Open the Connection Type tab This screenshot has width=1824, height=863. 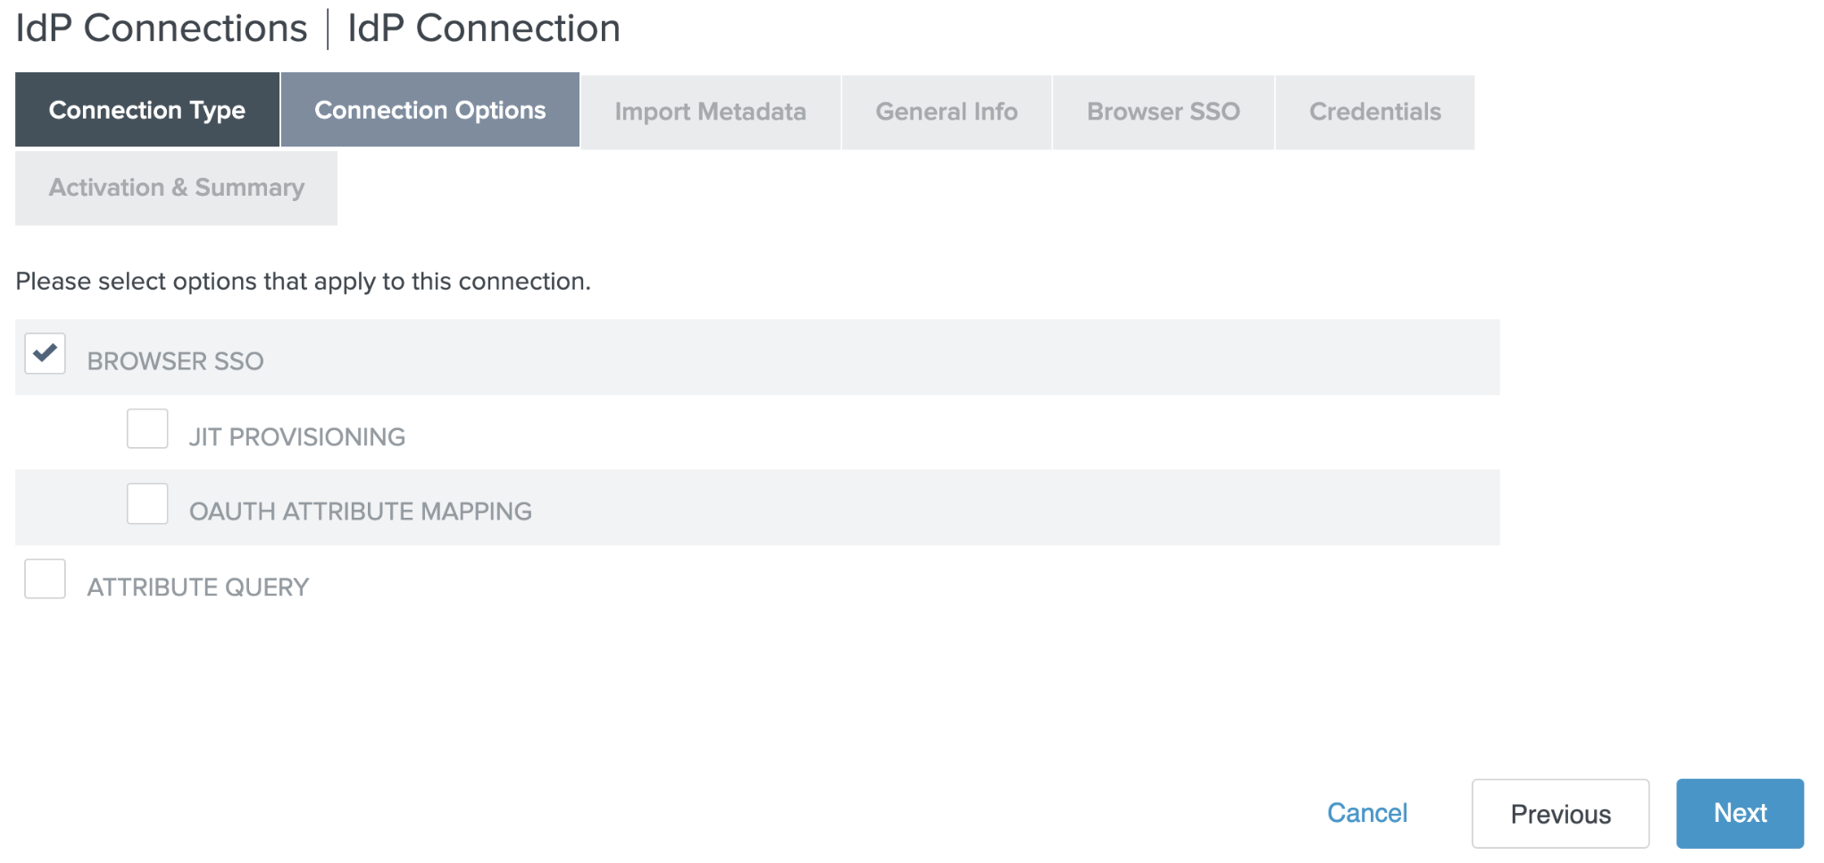tap(147, 110)
